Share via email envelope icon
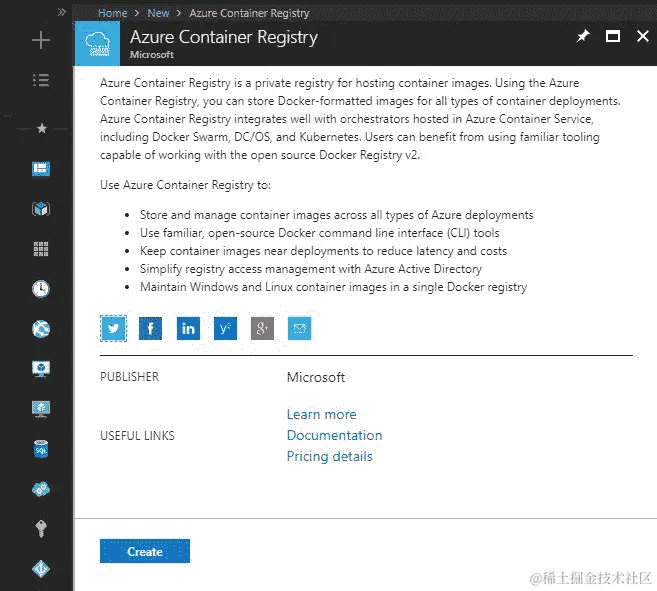The height and width of the screenshot is (591, 657). 300,328
